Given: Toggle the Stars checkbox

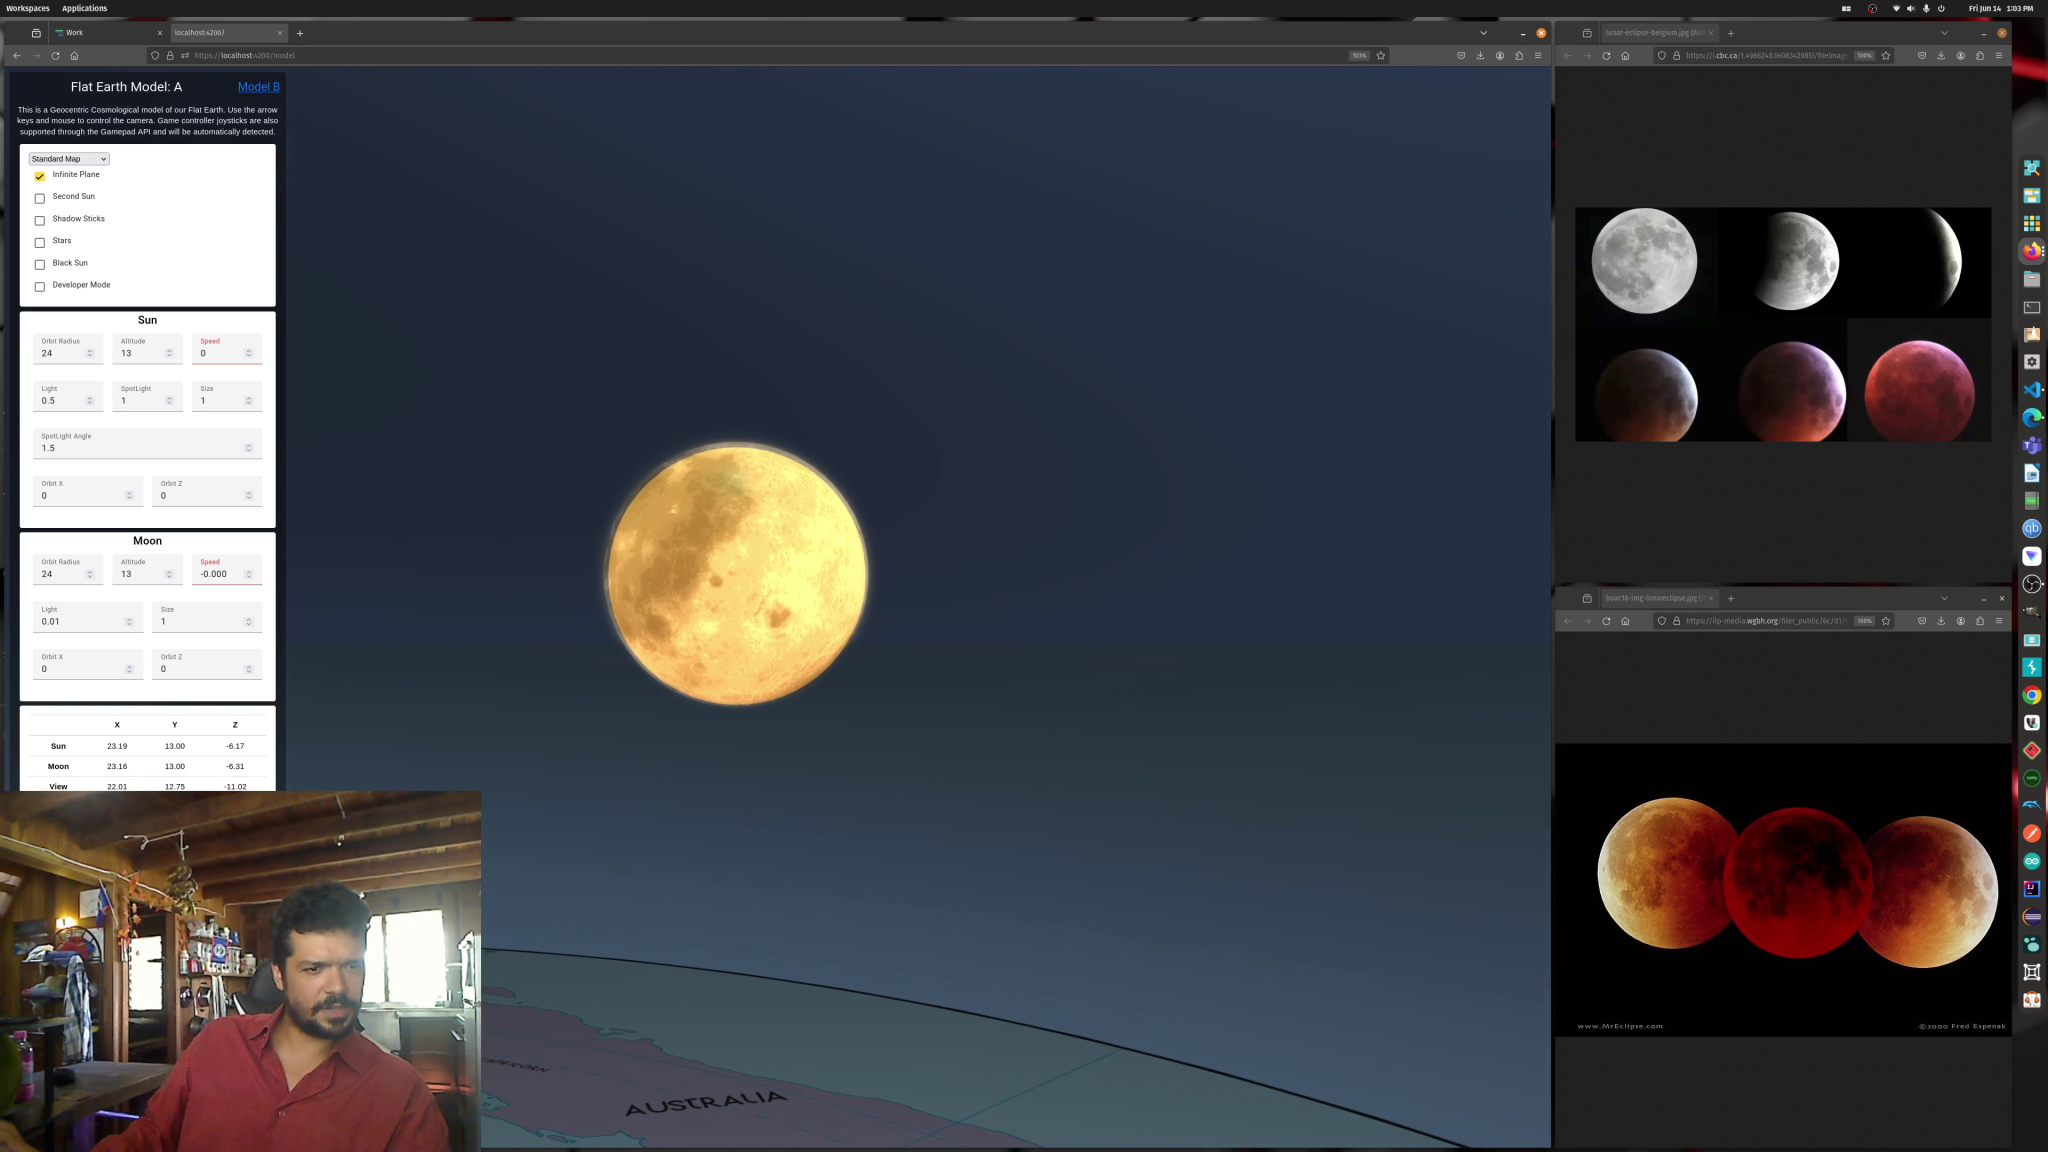Looking at the screenshot, I should (x=40, y=242).
